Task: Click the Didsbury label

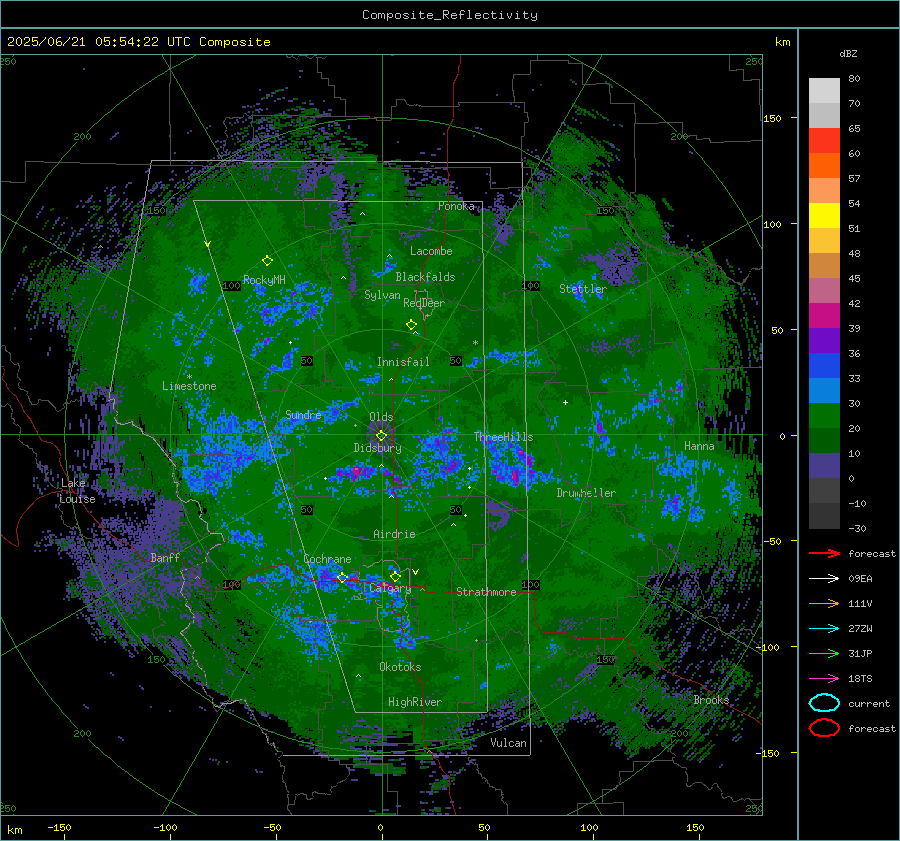Action: (x=377, y=448)
